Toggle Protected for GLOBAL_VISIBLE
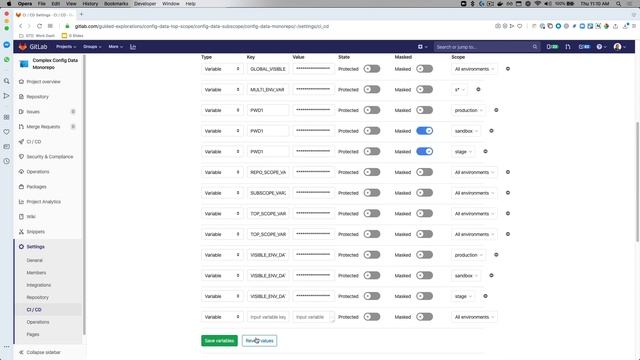The image size is (640, 360). click(x=372, y=69)
